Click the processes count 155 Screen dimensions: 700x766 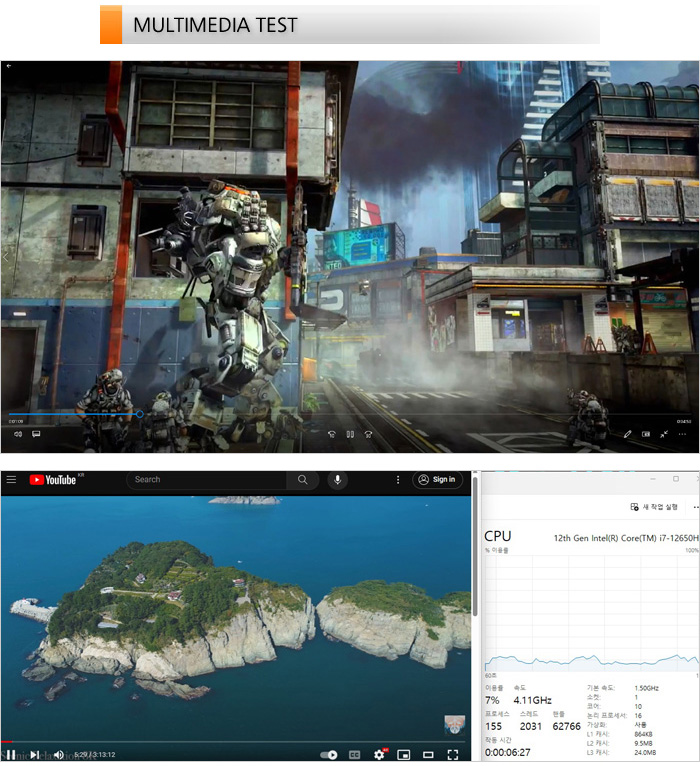tap(493, 726)
